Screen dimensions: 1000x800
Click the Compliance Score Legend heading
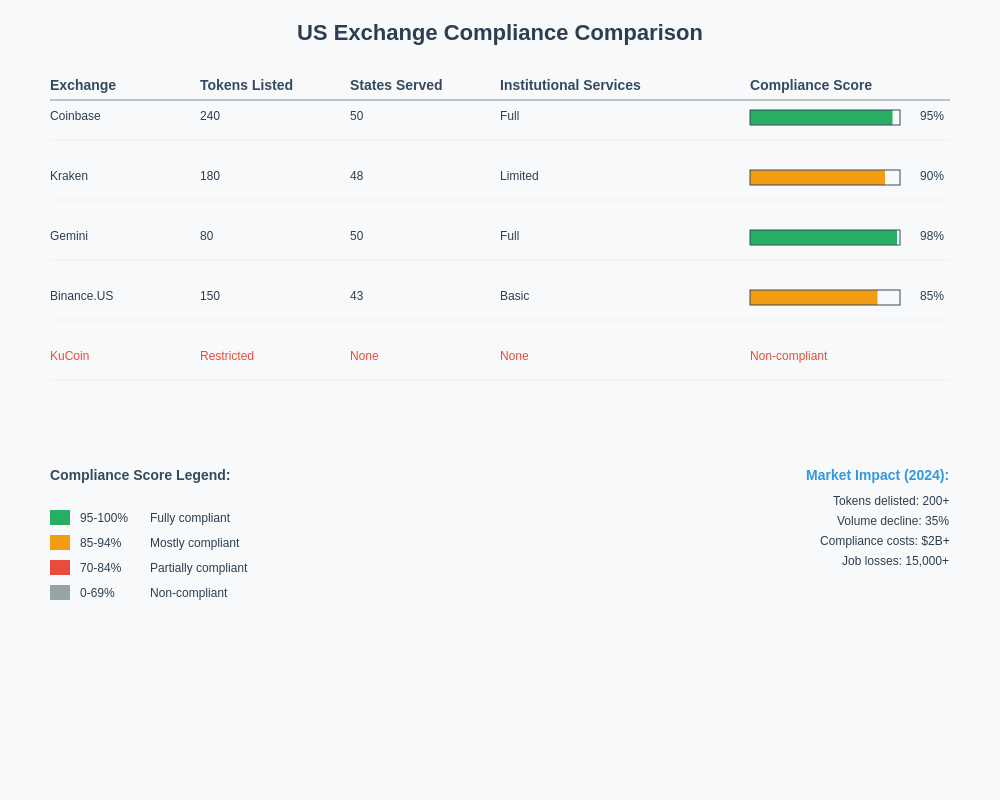pyautogui.click(x=140, y=475)
